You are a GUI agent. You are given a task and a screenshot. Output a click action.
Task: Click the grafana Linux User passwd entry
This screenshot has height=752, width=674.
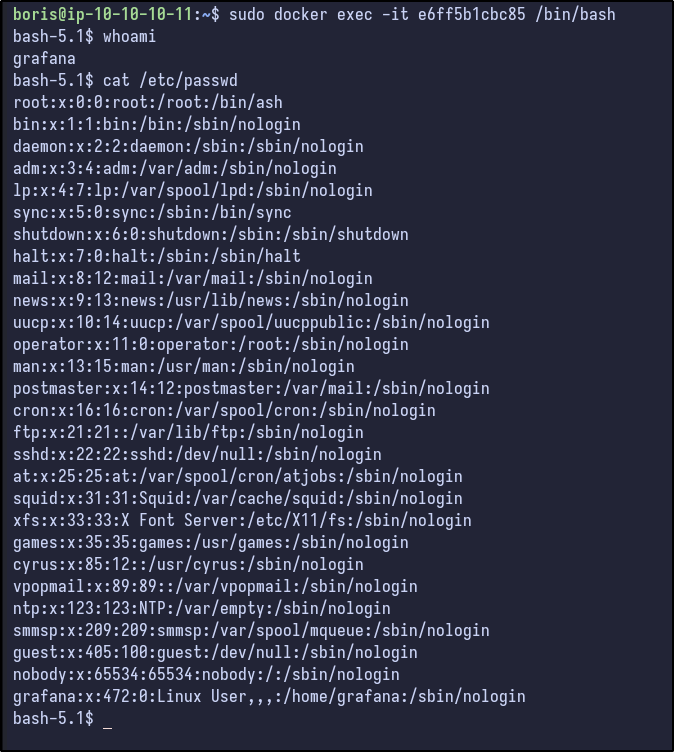[269, 696]
